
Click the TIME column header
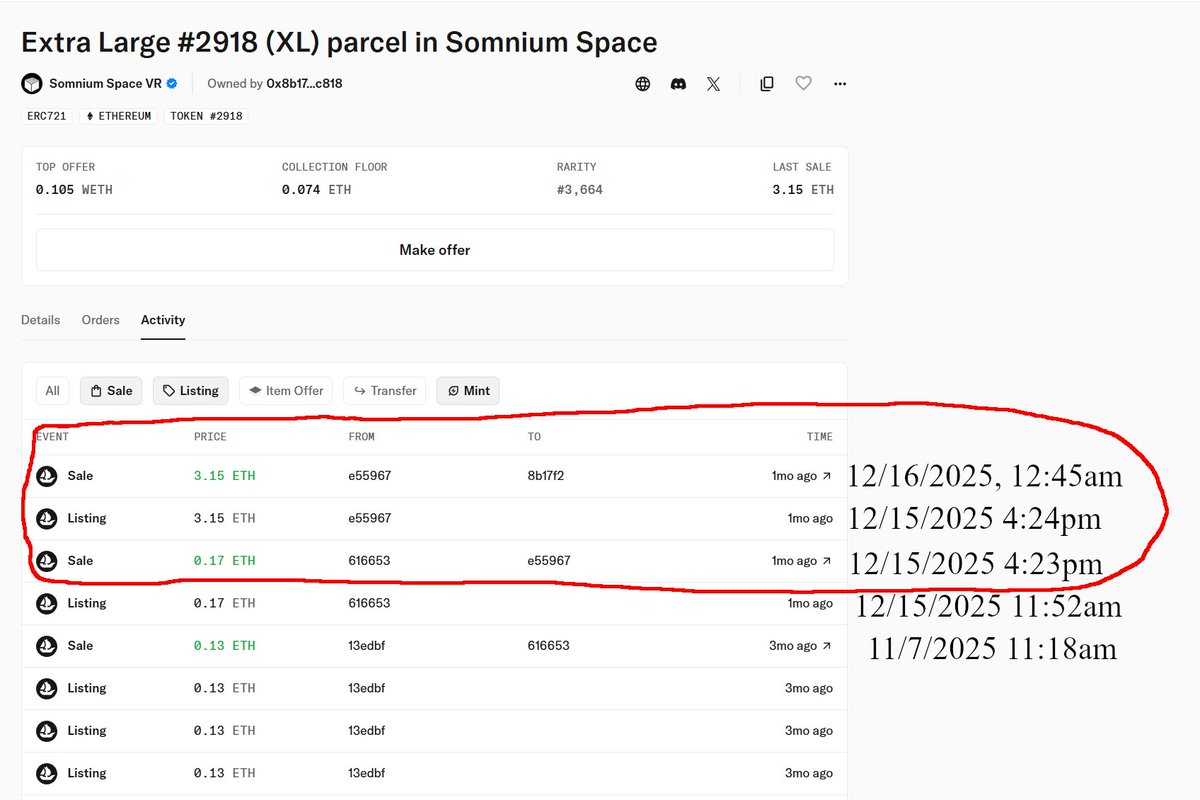coord(820,437)
